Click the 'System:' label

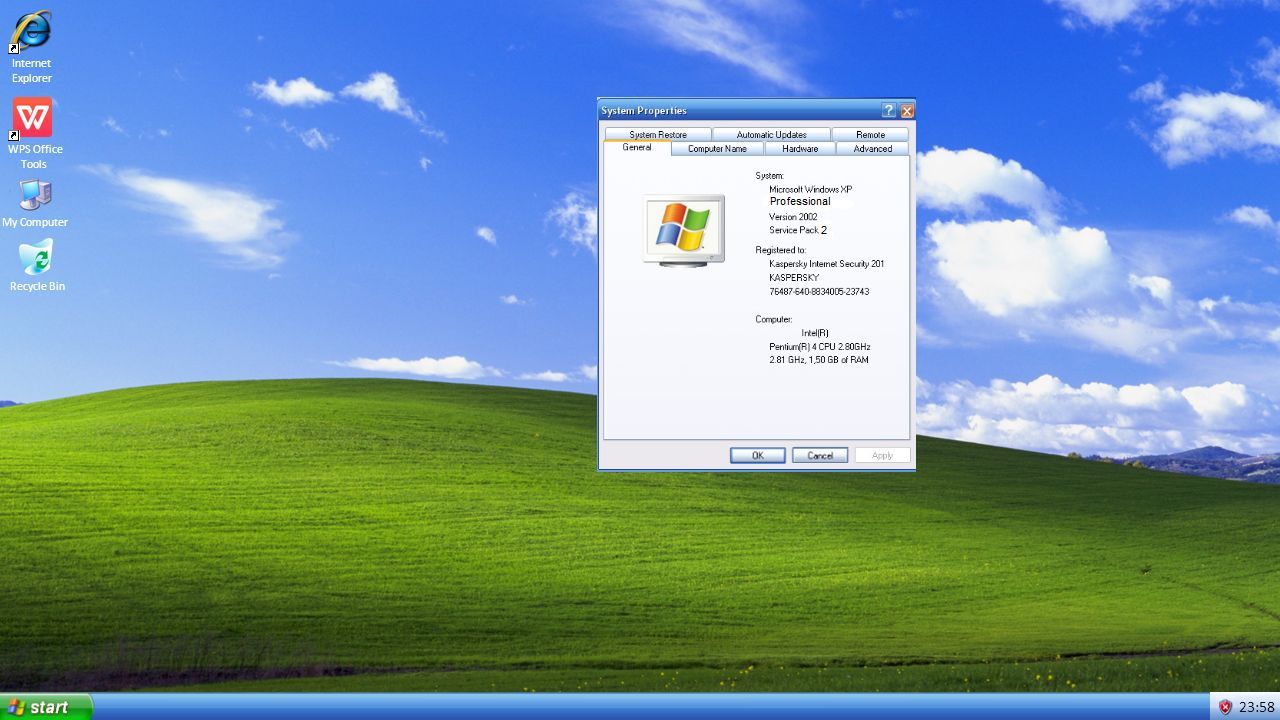[x=769, y=175]
